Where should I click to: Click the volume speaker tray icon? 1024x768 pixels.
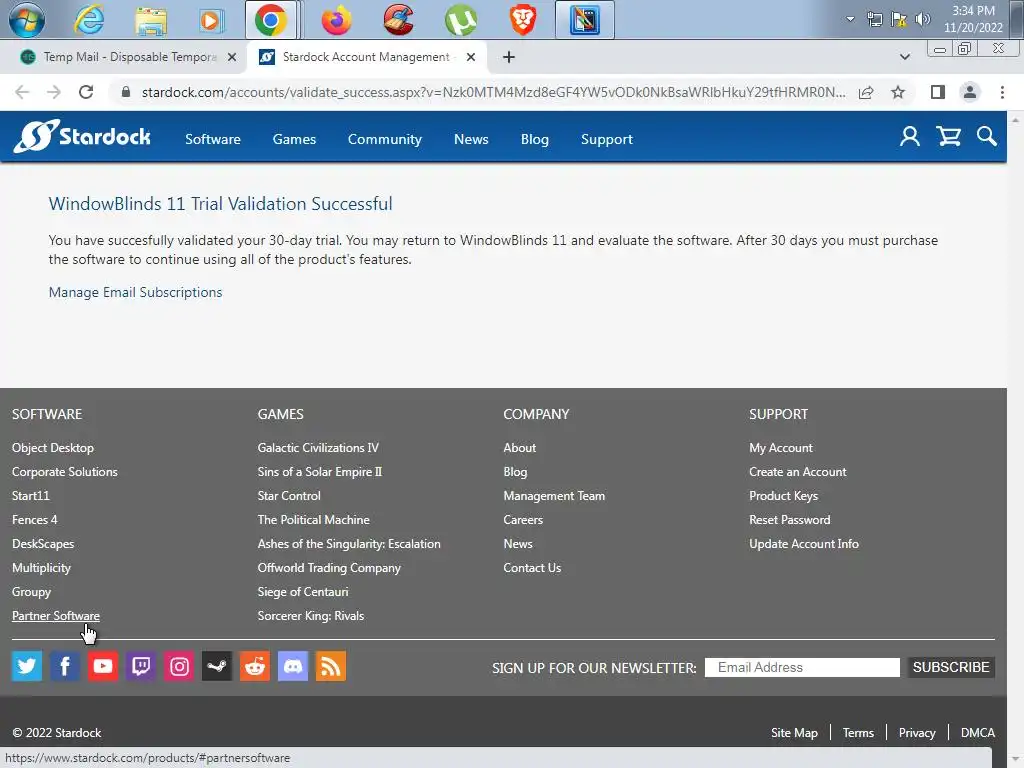coord(923,19)
